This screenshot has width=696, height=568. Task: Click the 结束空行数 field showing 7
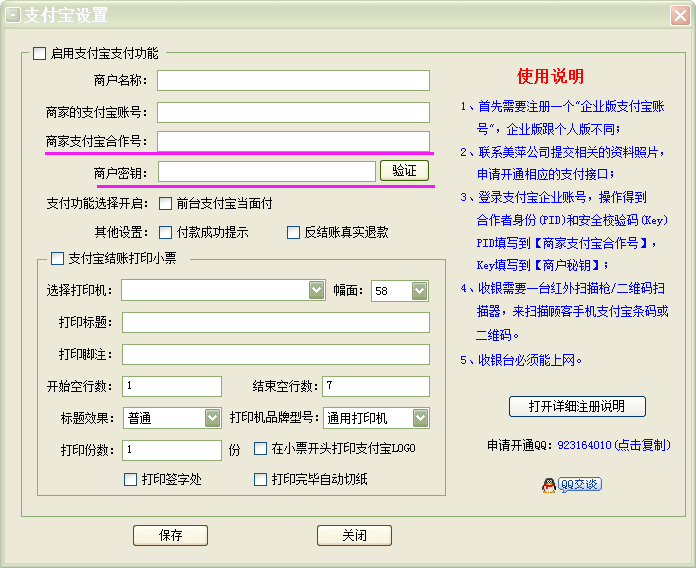point(376,387)
